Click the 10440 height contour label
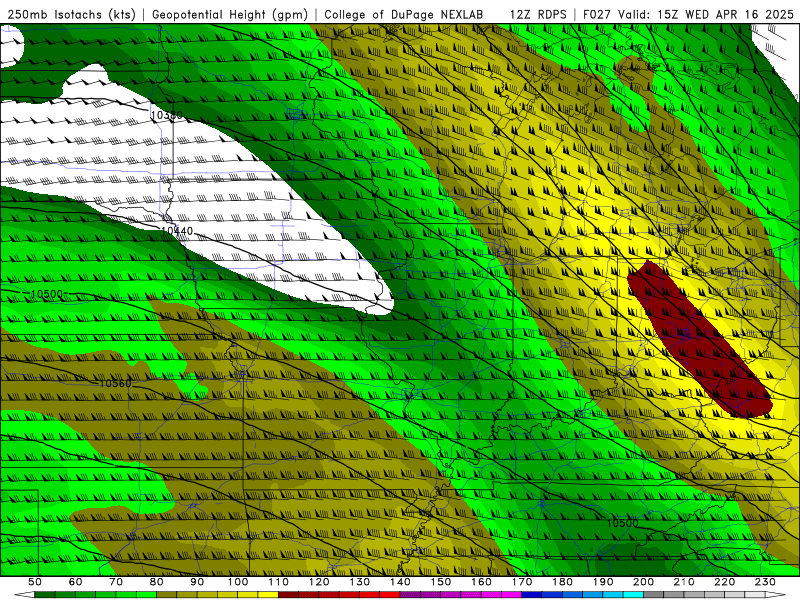This screenshot has width=800, height=600. coord(177,231)
